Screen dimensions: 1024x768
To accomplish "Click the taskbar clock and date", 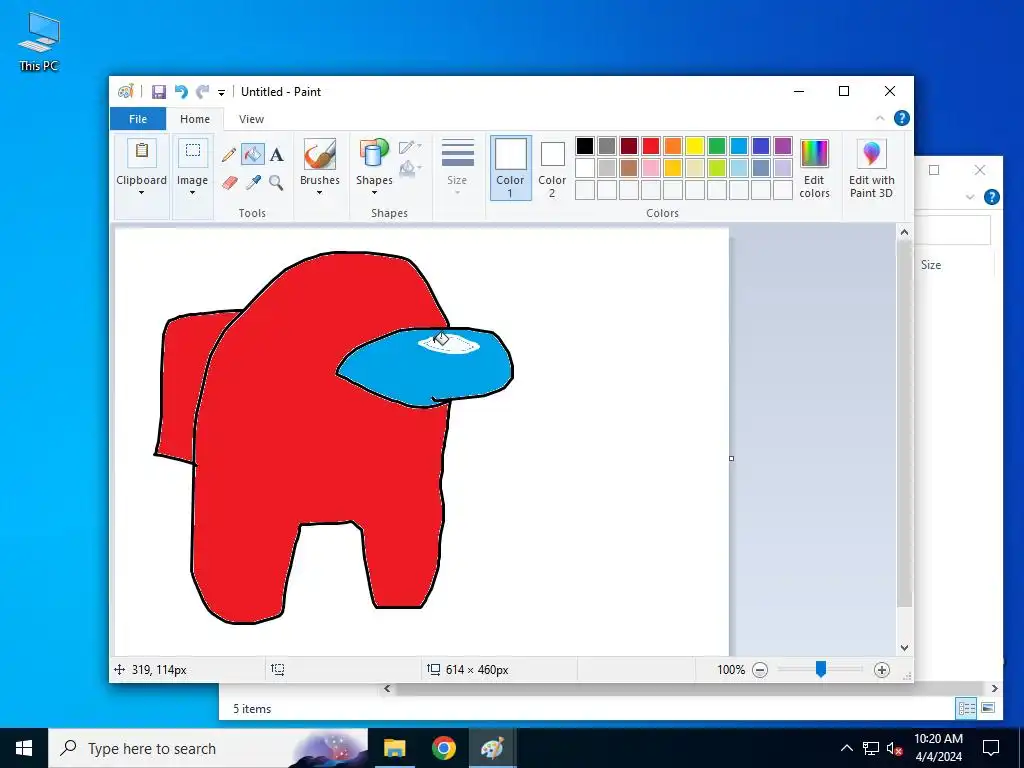I will point(938,748).
